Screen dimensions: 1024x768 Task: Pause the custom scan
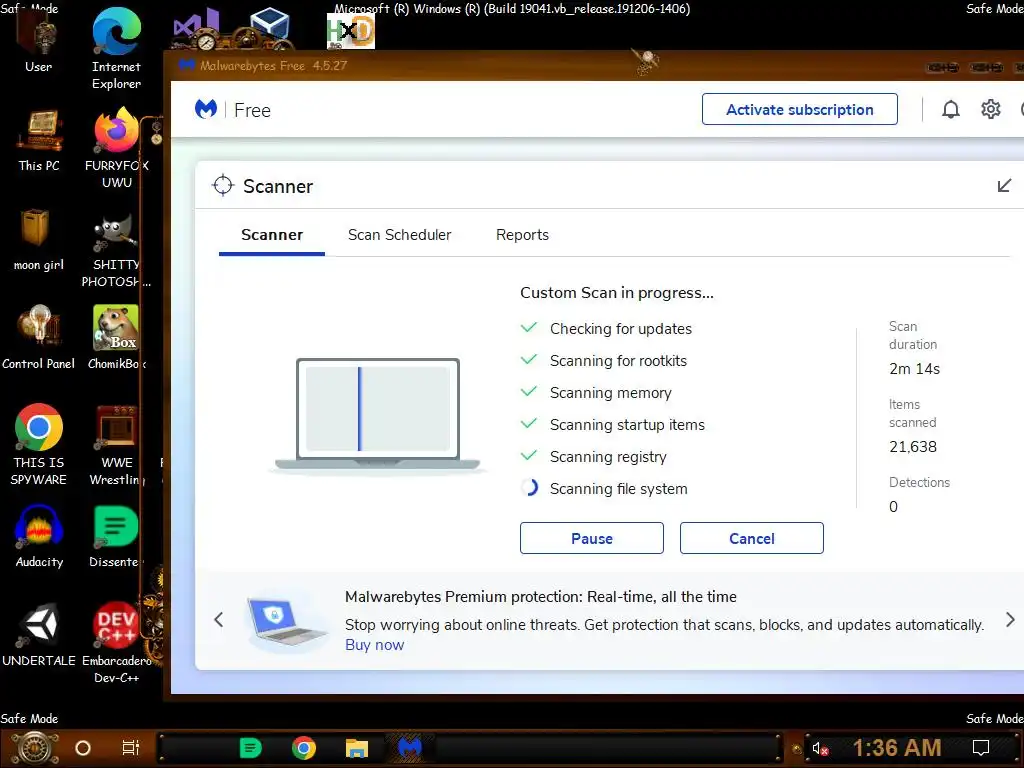click(592, 538)
